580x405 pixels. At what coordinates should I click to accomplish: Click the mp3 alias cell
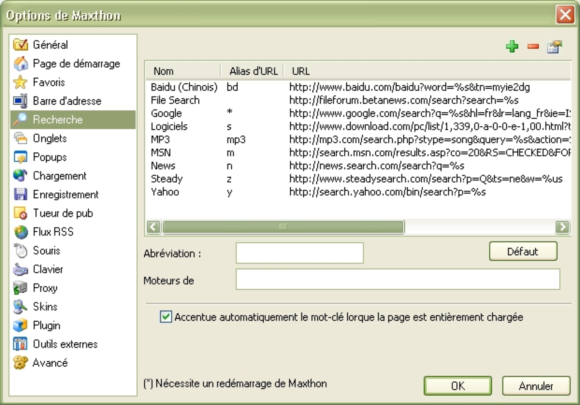coord(236,140)
